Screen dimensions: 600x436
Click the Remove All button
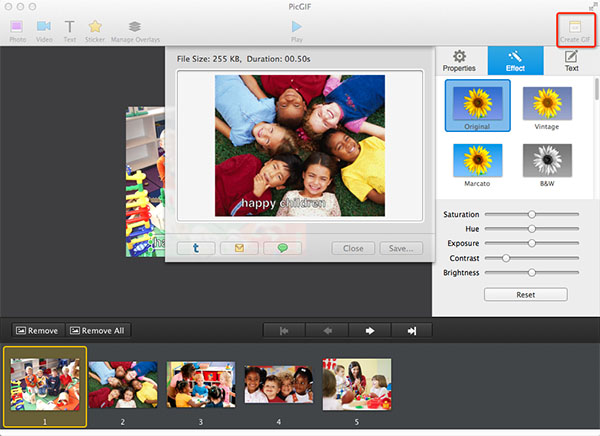point(99,330)
